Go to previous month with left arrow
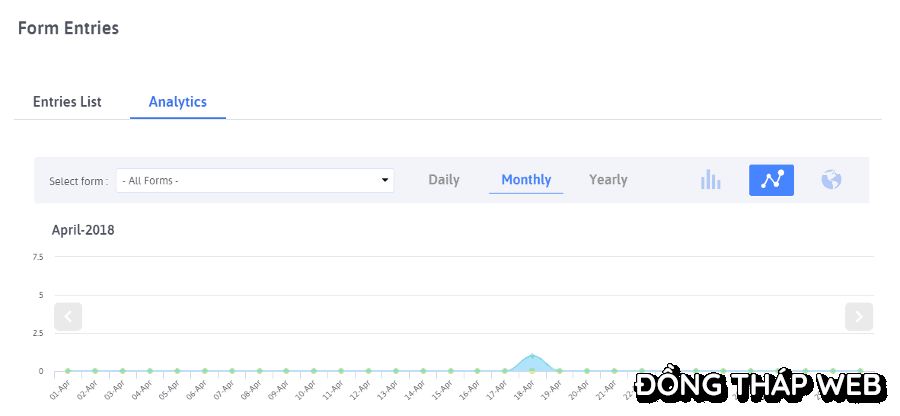 click(68, 316)
